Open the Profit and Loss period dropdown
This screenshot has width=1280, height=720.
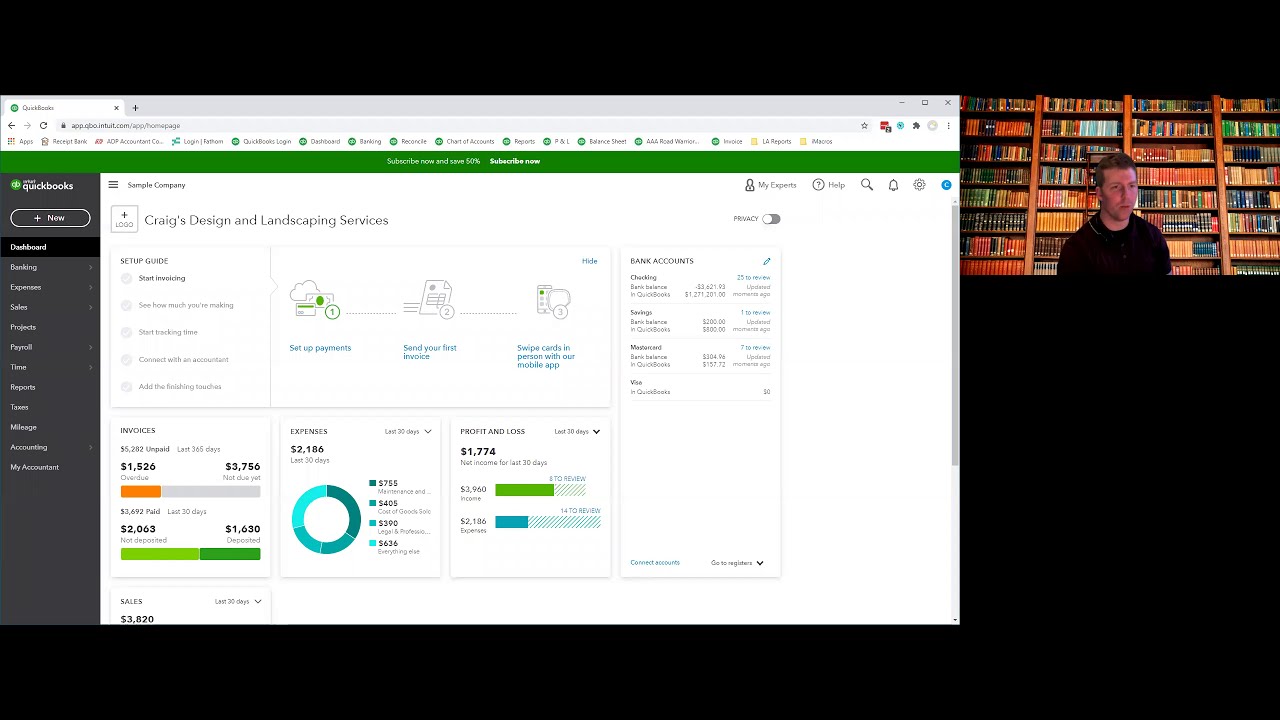(x=578, y=432)
